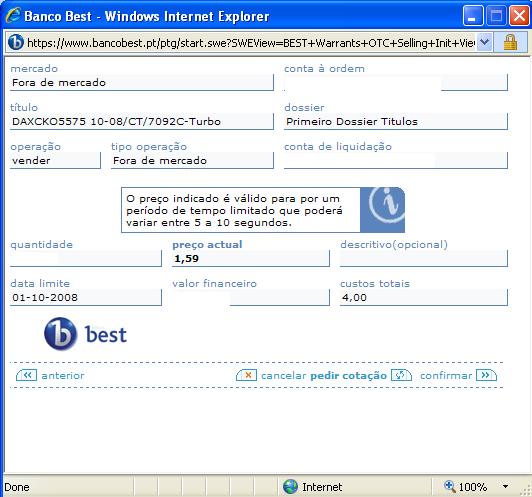The width and height of the screenshot is (532, 497).
Task: Click the Internet Explorer title bar icon
Action: pyautogui.click(x=13, y=15)
